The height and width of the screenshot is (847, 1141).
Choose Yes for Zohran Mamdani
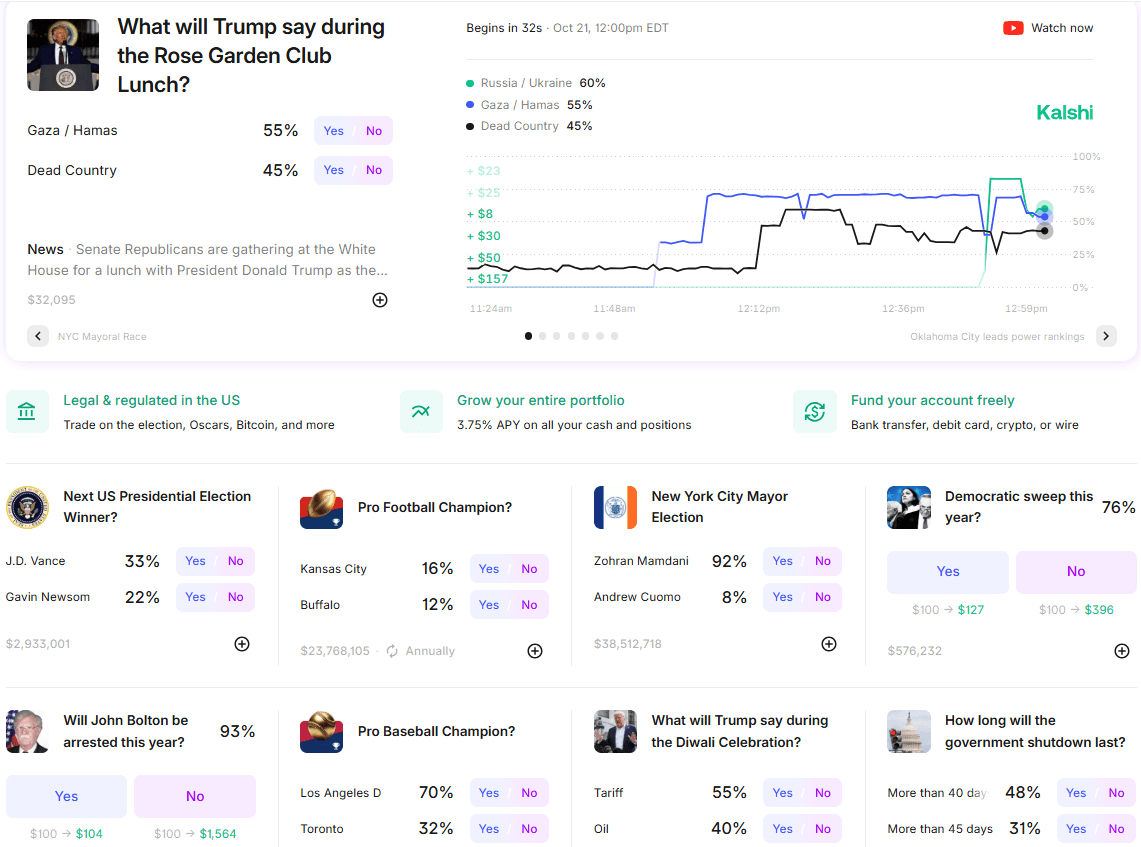coord(782,561)
